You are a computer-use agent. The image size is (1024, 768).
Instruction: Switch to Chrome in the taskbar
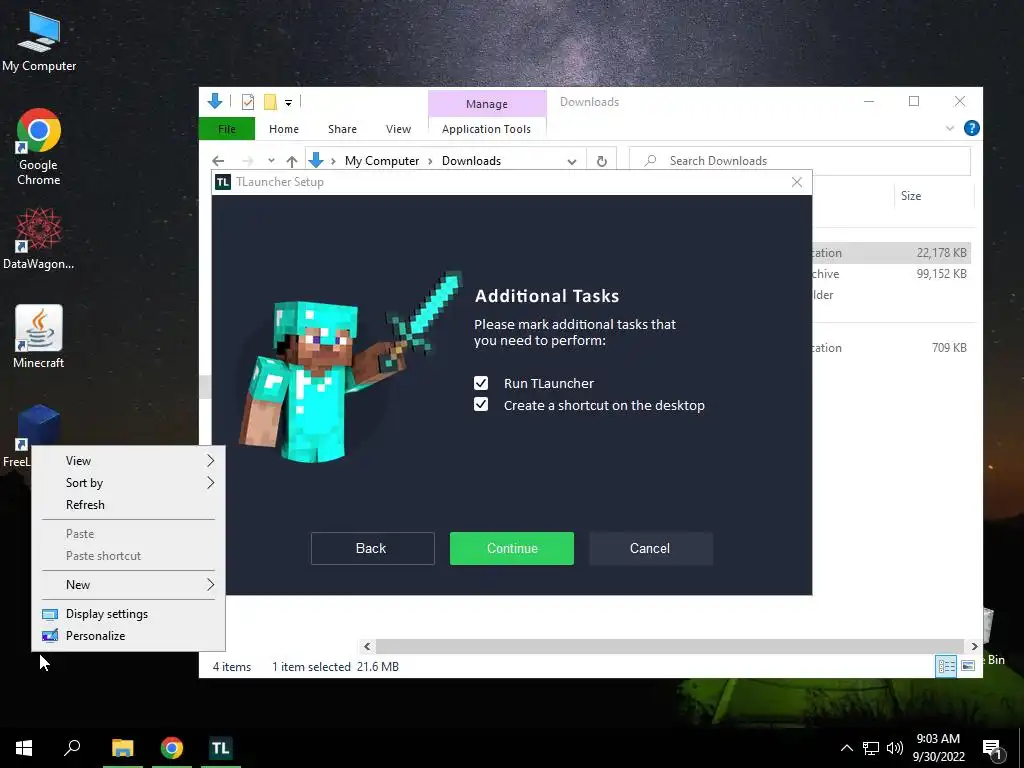(172, 748)
